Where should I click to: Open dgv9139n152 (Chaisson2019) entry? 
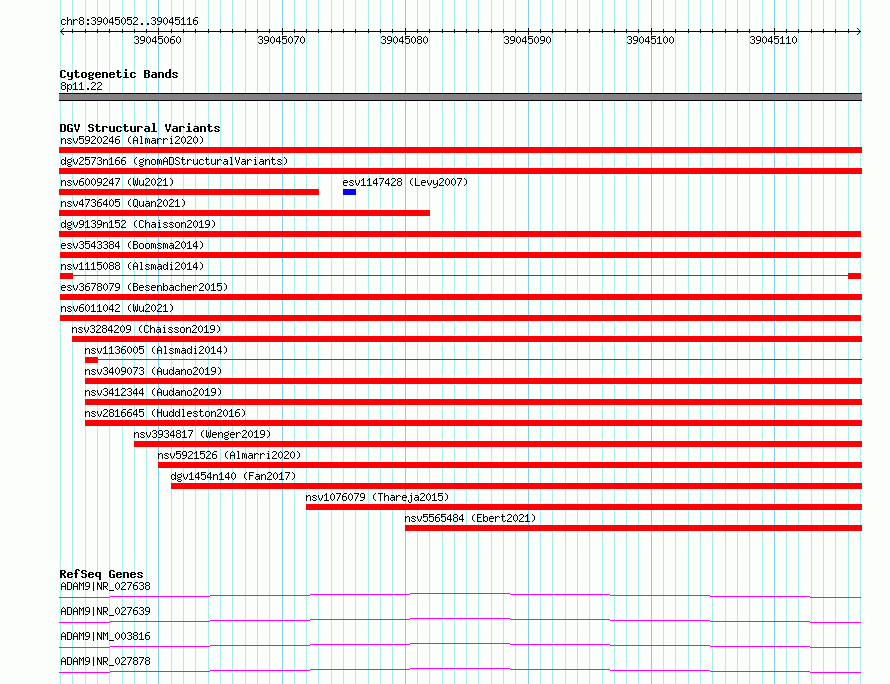point(138,224)
